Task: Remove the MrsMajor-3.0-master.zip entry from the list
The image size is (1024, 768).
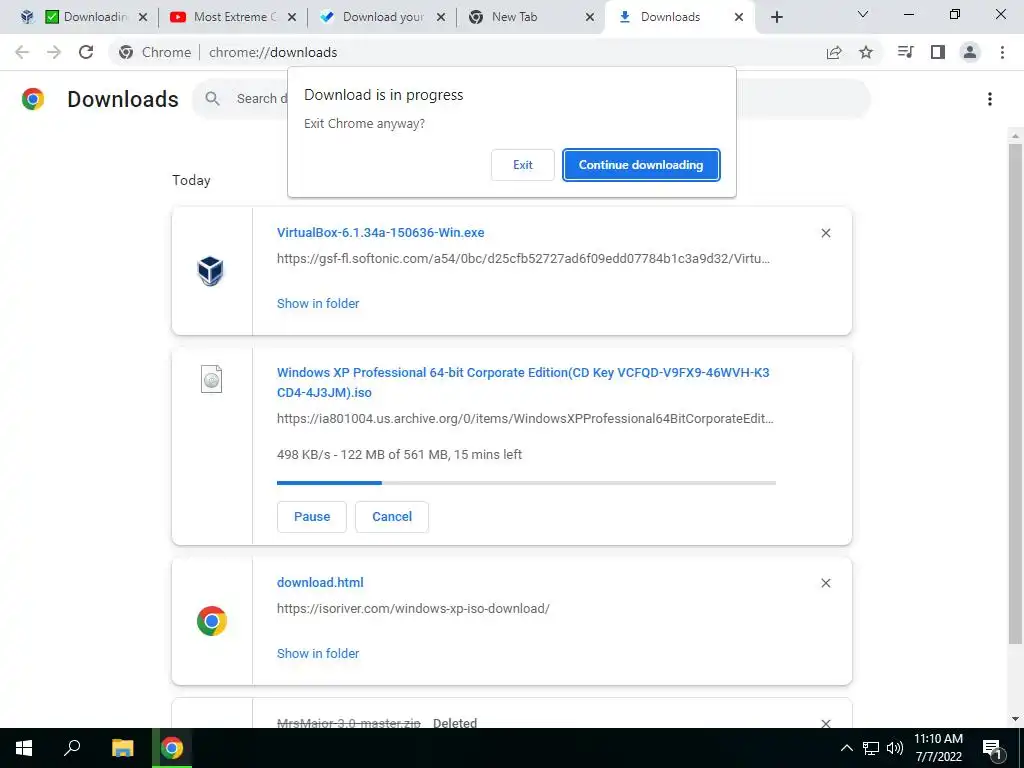Action: point(825,723)
